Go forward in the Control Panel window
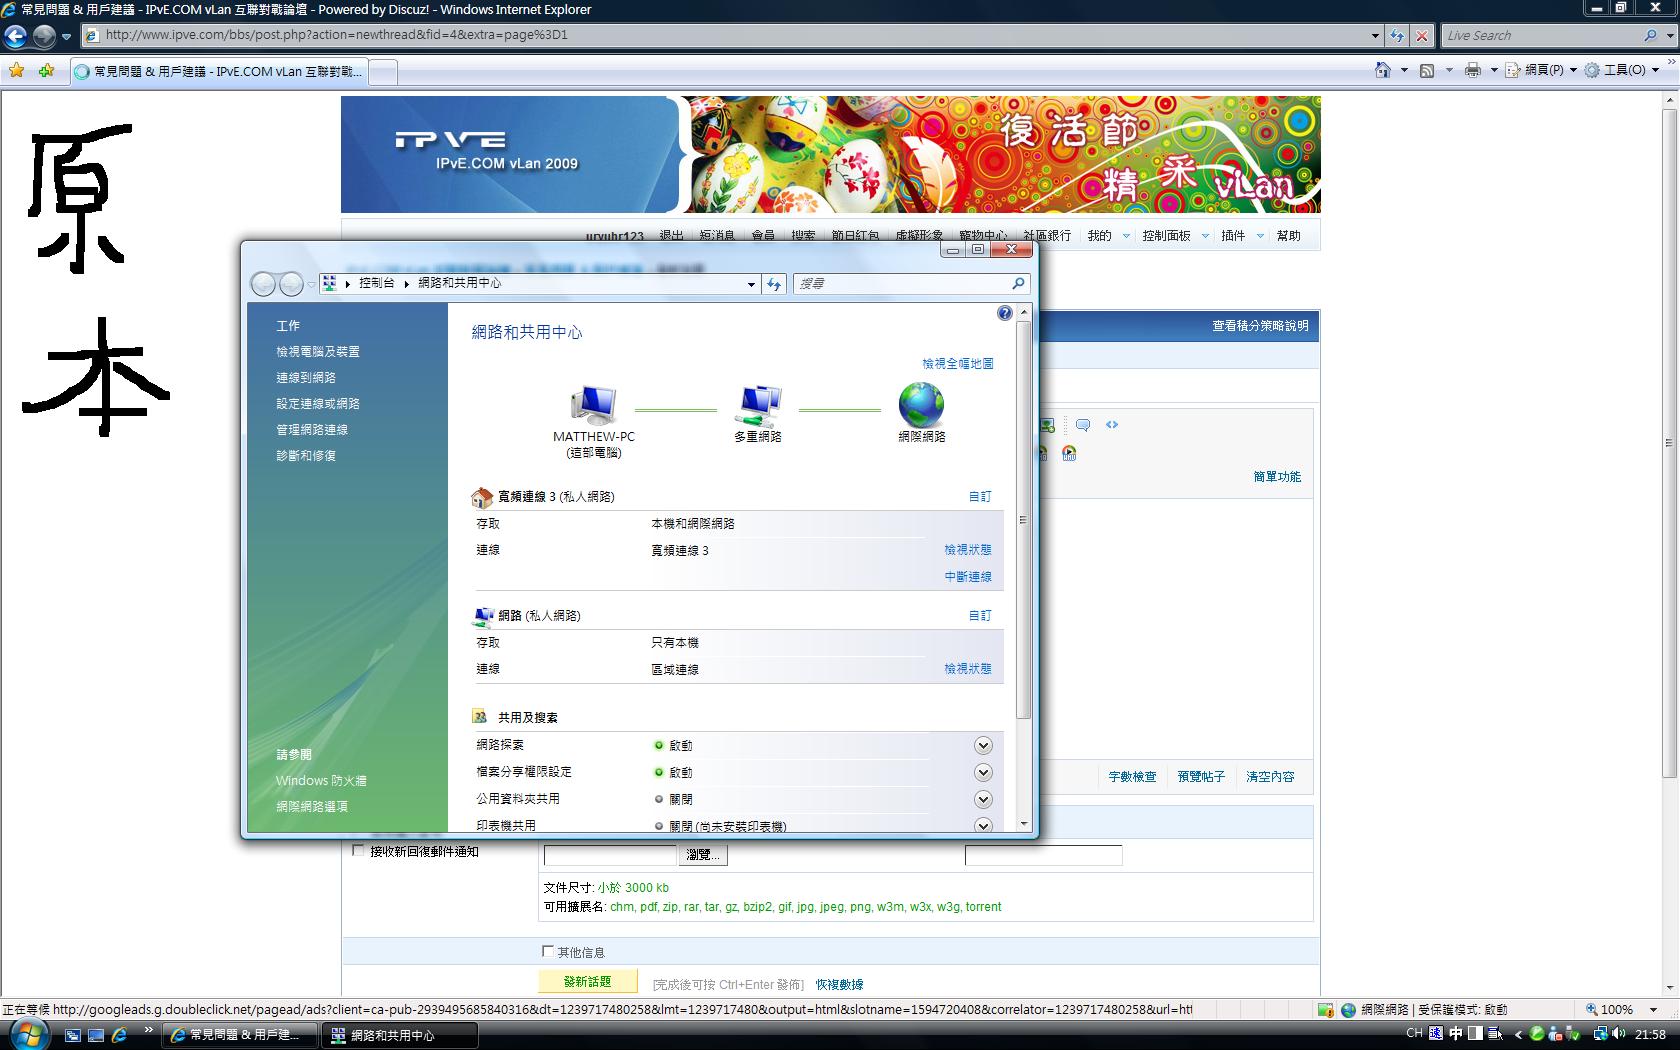1680x1050 pixels. tap(291, 284)
